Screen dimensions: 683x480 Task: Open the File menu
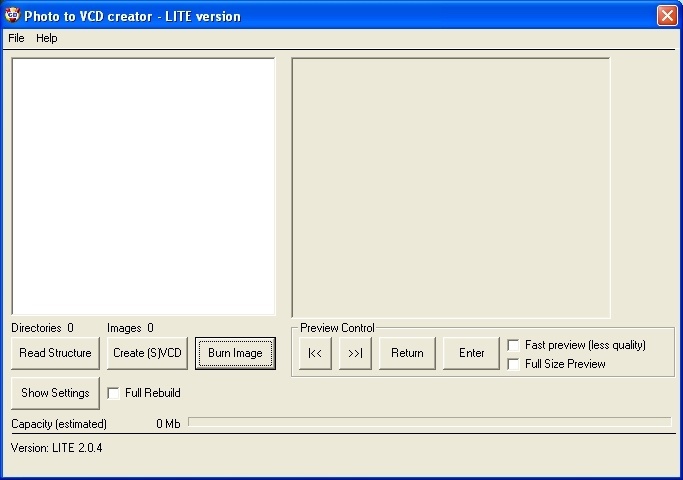16,38
